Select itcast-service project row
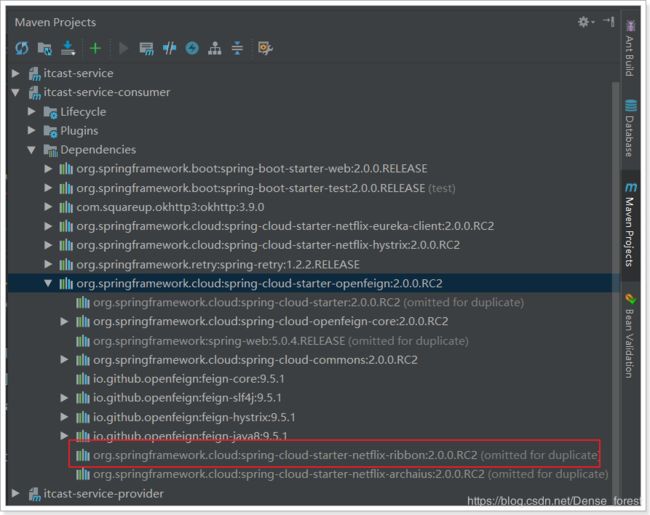The image size is (650, 515). point(309,73)
